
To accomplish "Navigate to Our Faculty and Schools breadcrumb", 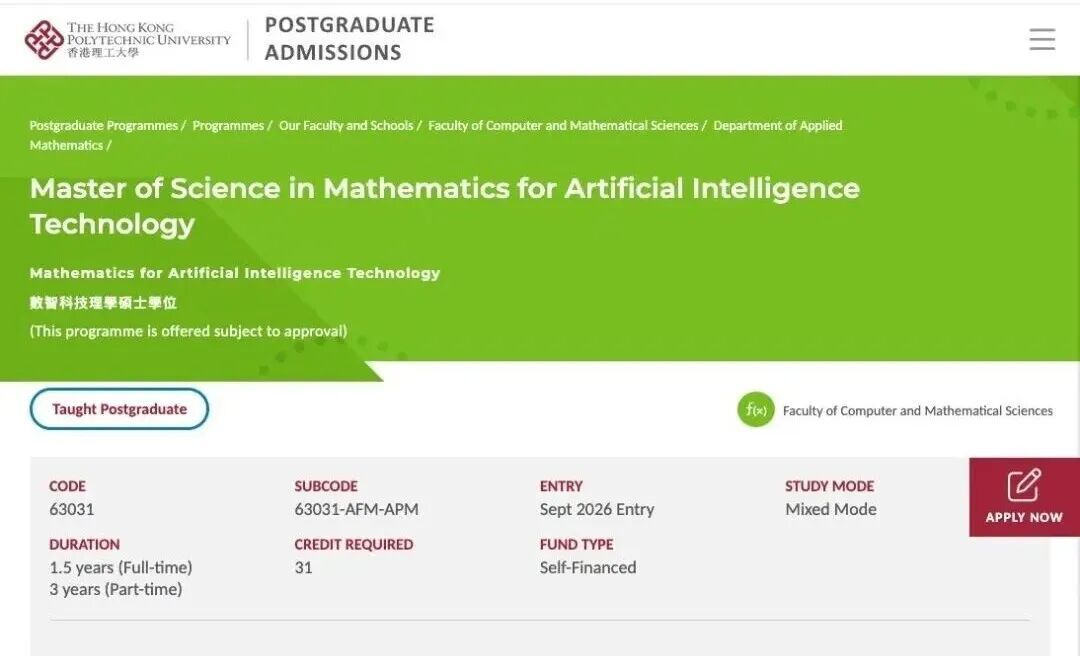I will 345,126.
